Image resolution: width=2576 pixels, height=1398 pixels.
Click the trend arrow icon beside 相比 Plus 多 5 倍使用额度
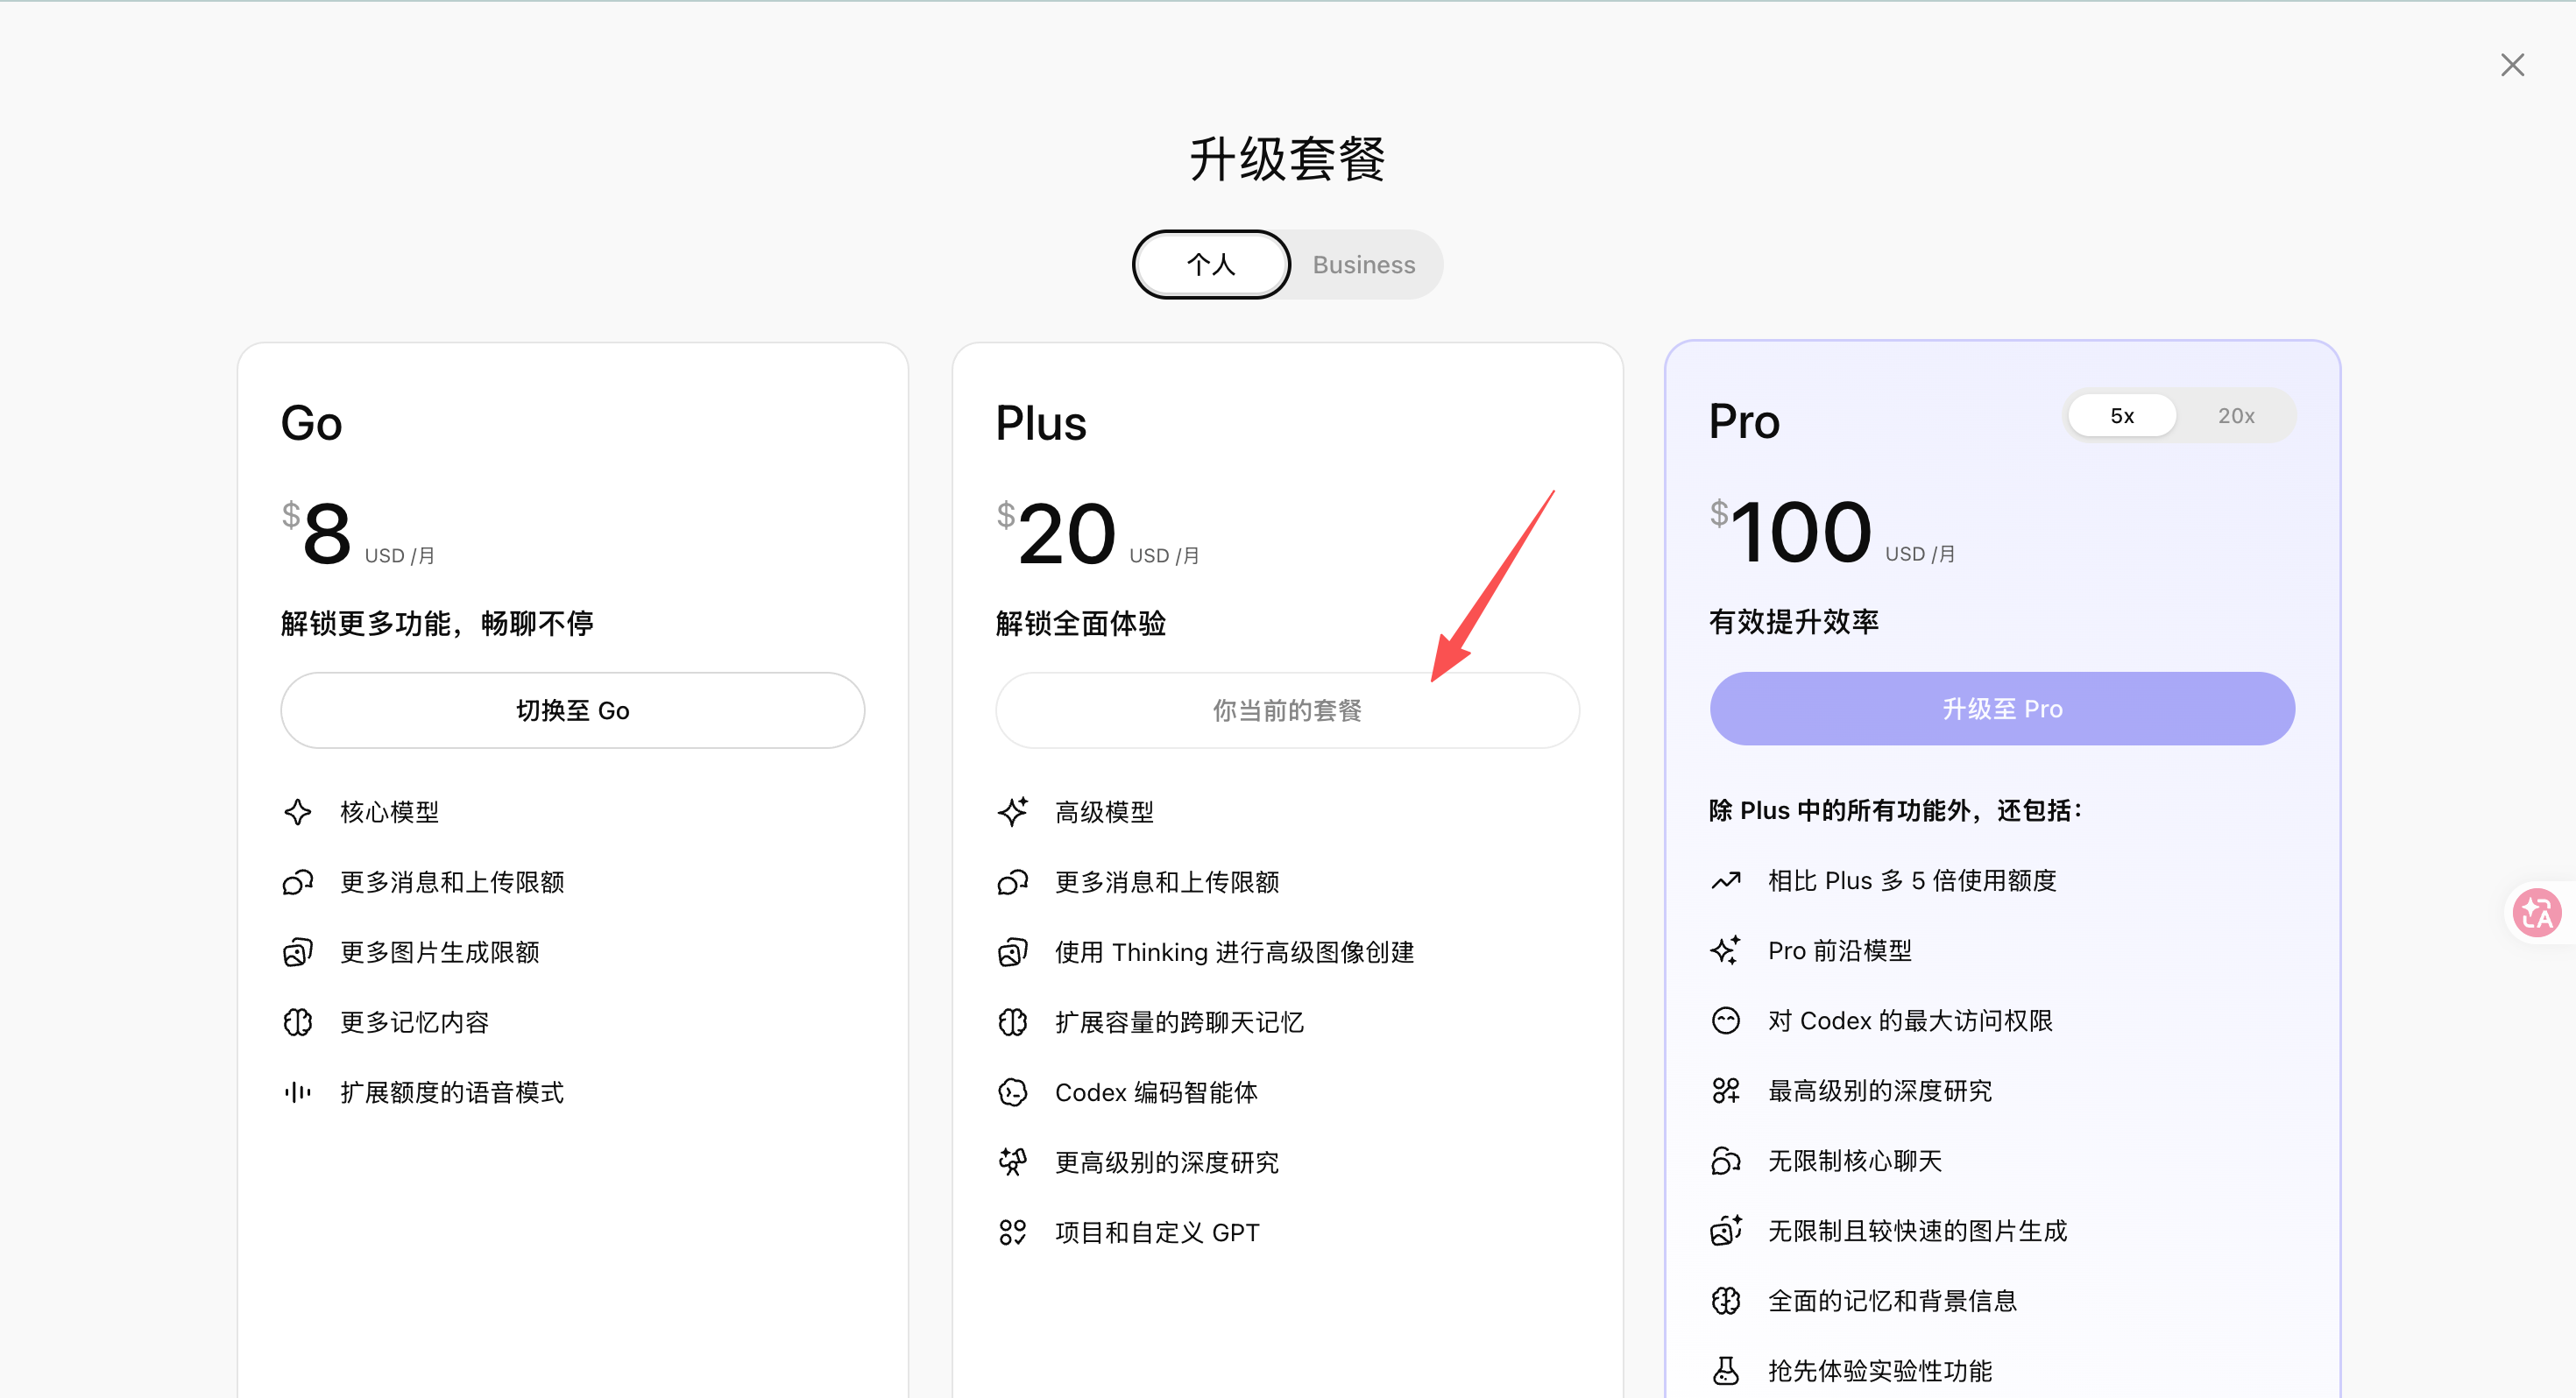point(1726,880)
